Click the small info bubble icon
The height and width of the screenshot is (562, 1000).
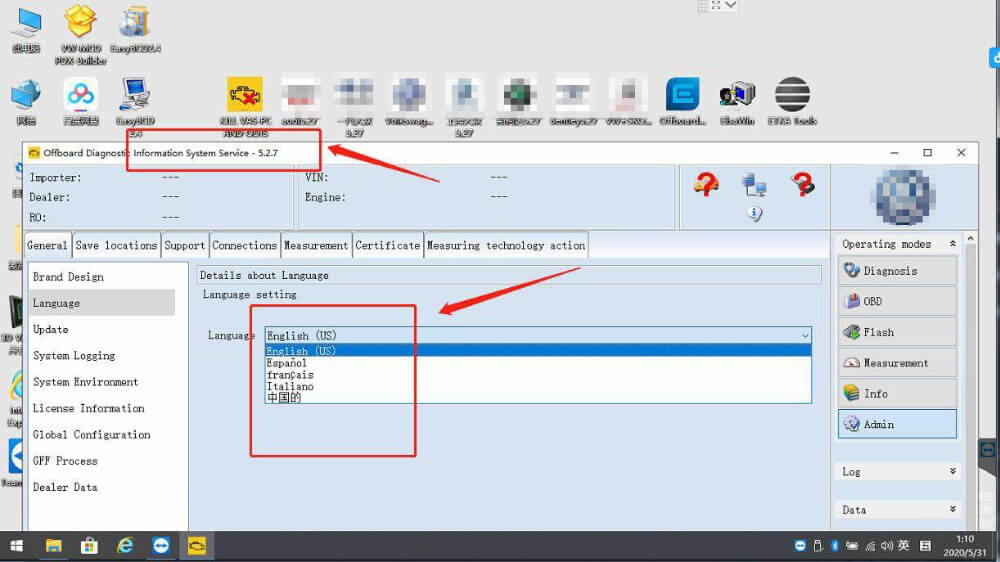click(754, 213)
